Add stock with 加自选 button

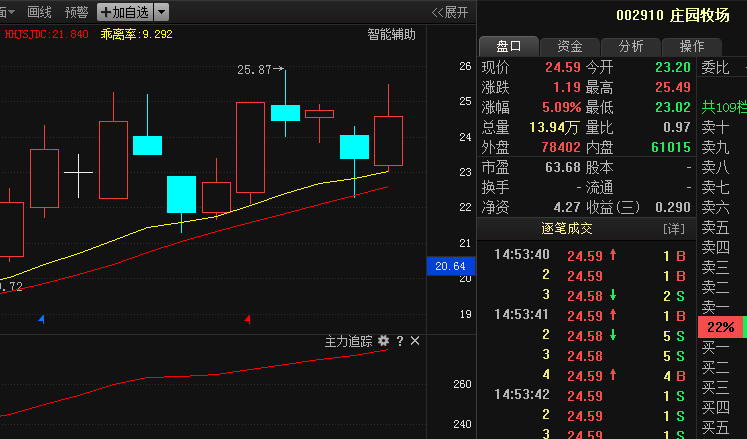[125, 12]
